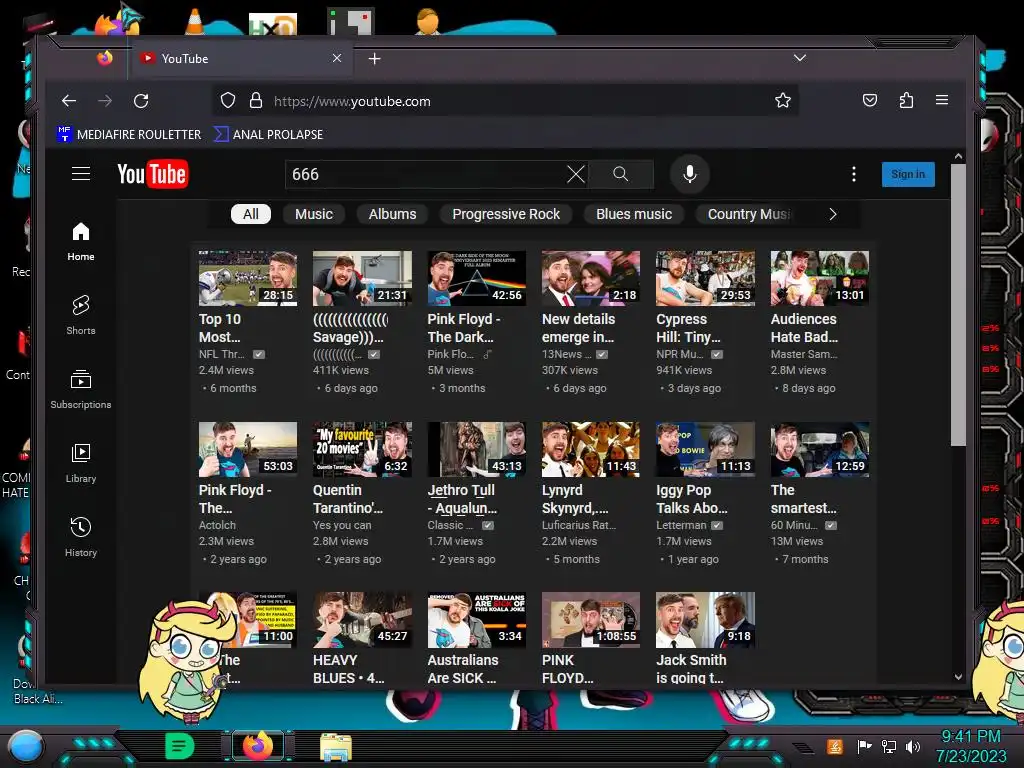Select the Blues music chip
Viewport: 1024px width, 768px height.
tap(633, 214)
